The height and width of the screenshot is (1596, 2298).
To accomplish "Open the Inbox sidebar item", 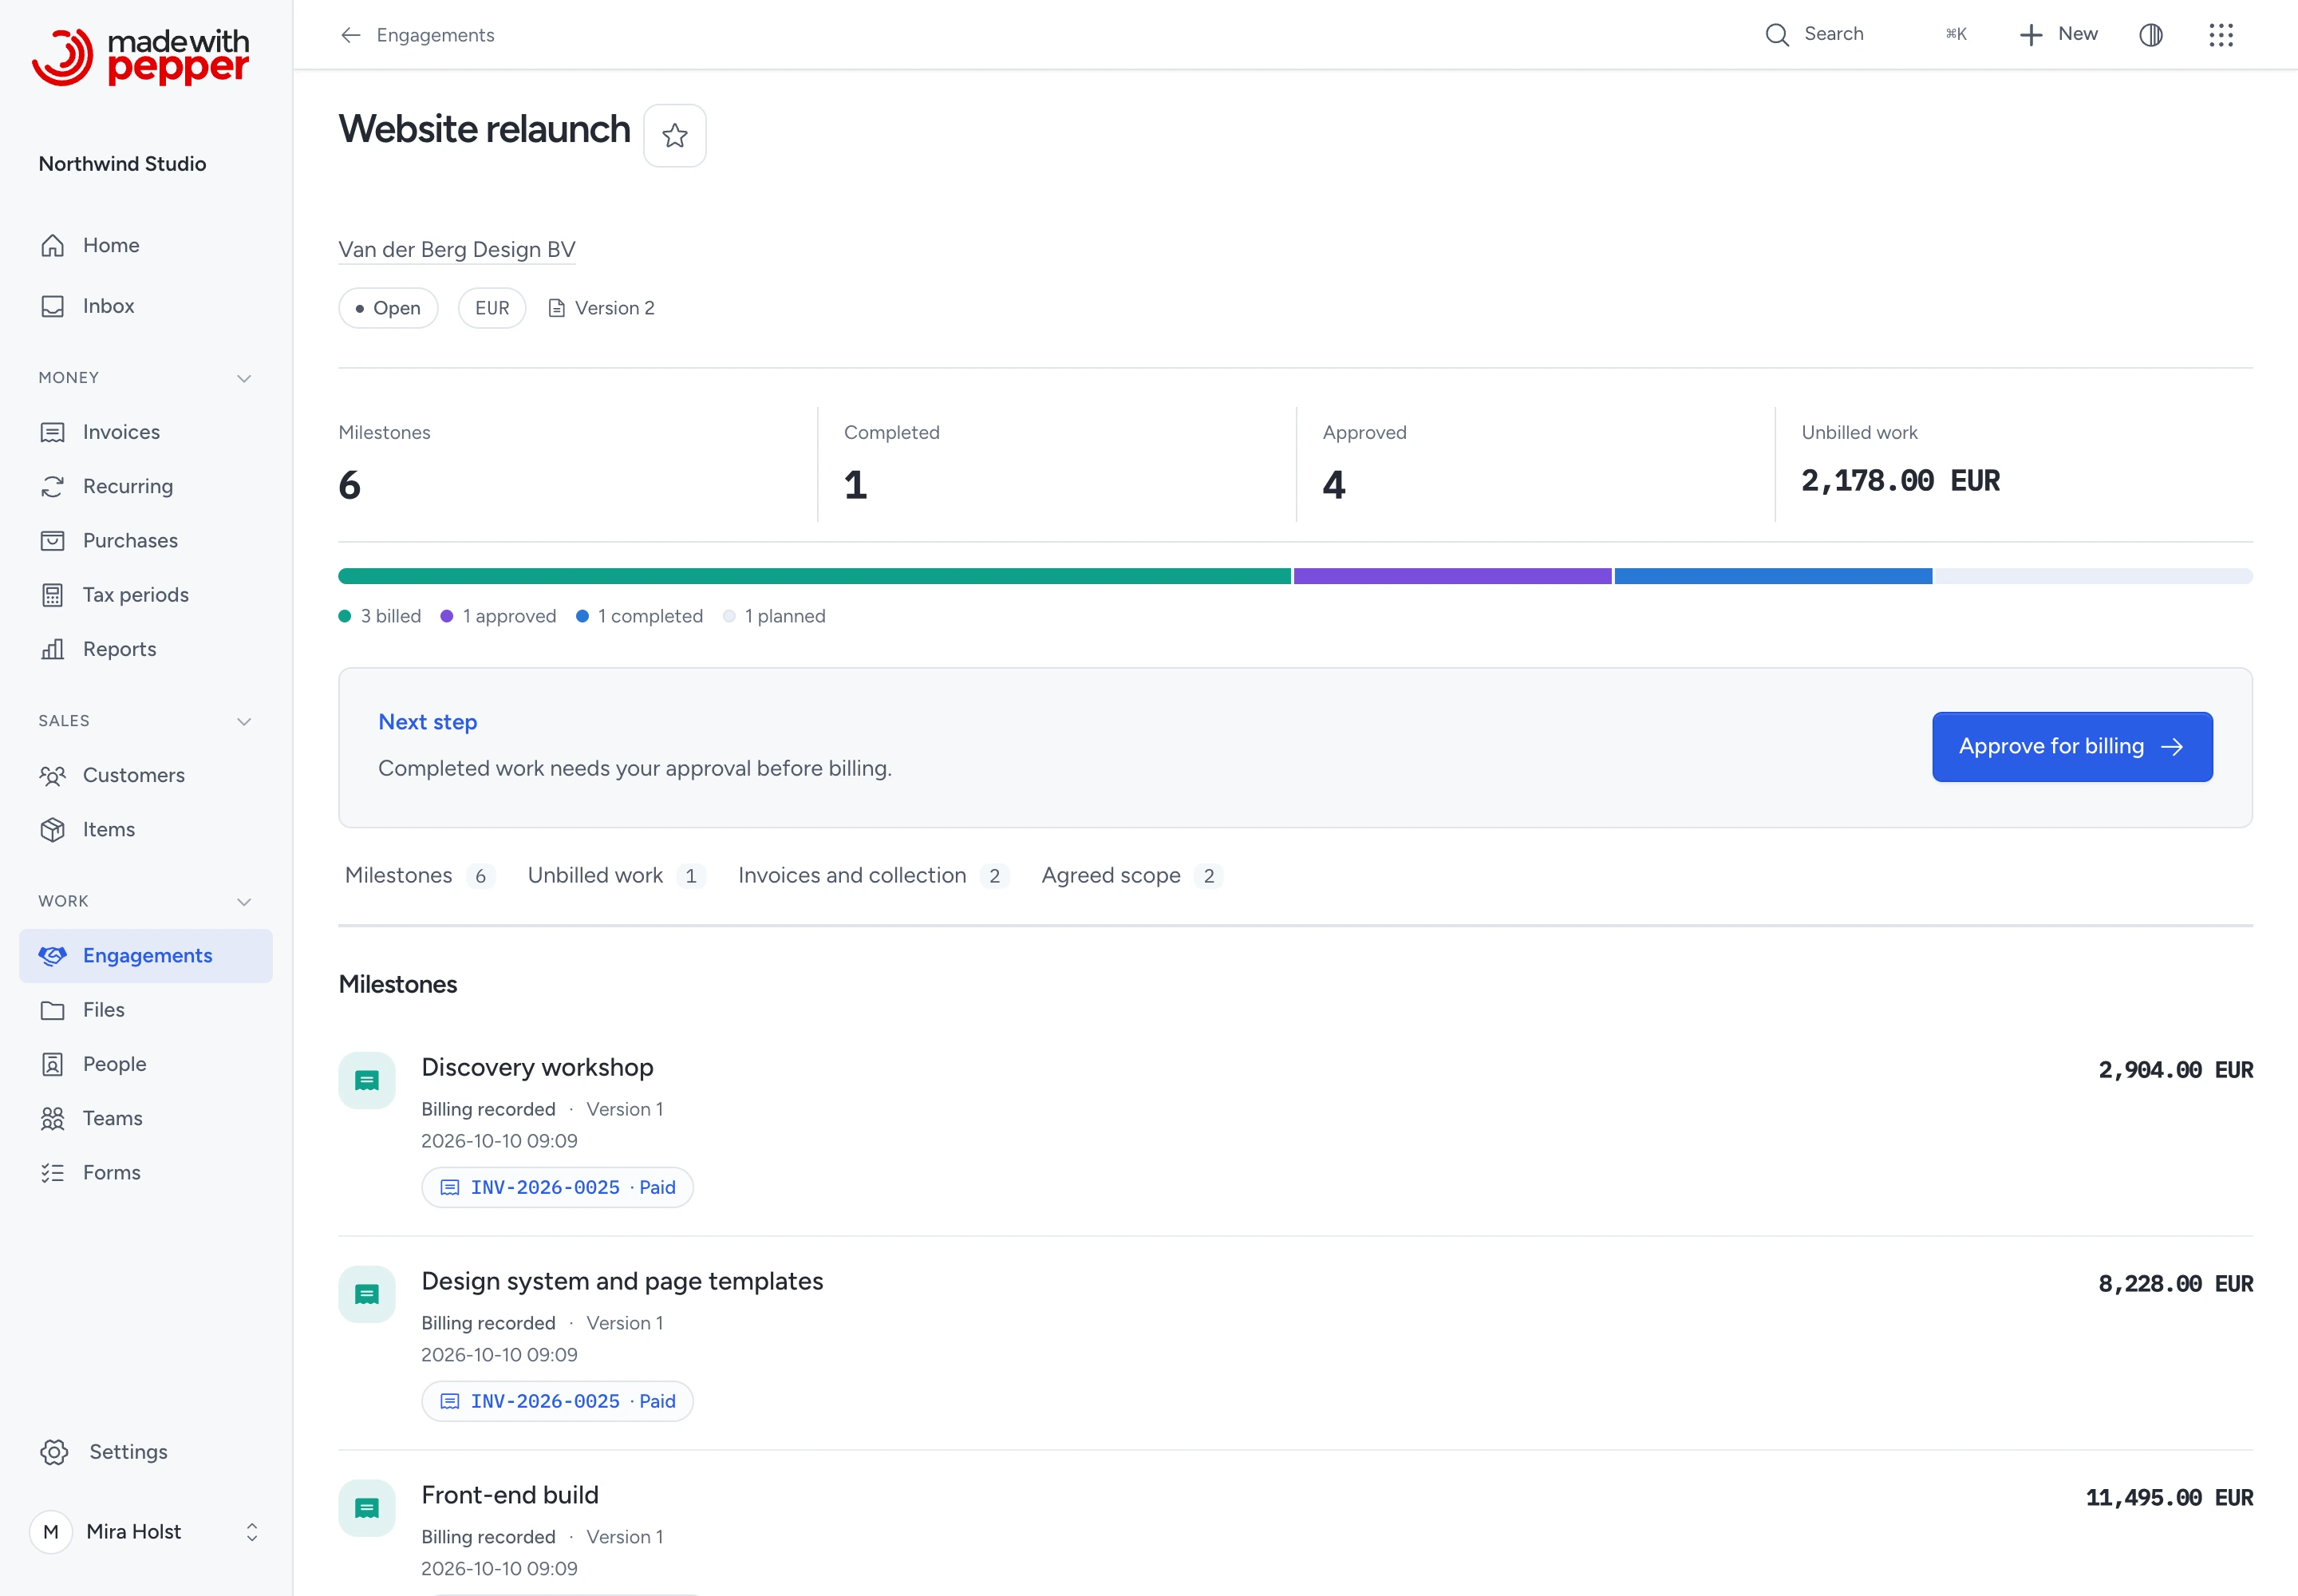I will (x=146, y=306).
